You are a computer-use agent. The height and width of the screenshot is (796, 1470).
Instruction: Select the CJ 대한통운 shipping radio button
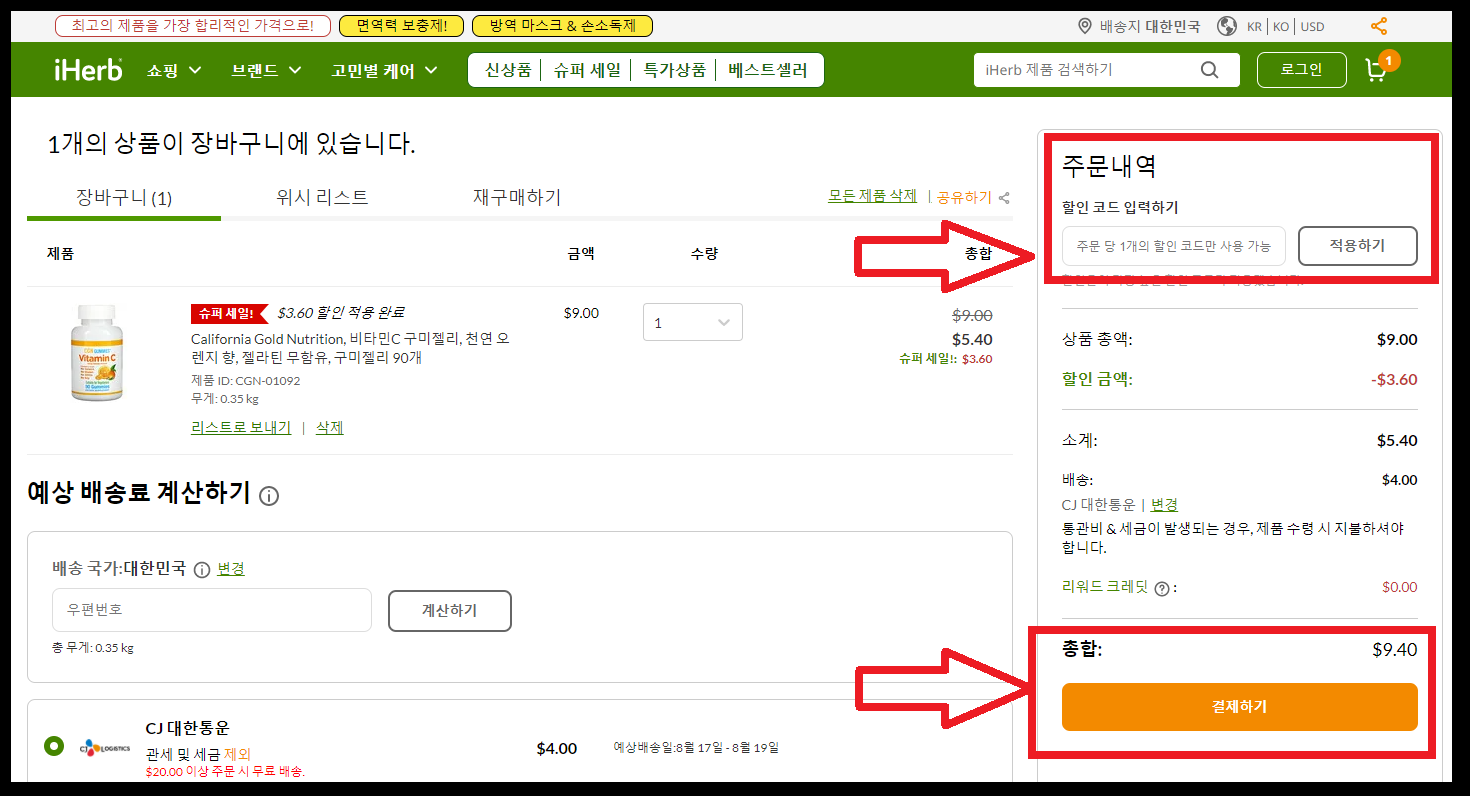click(54, 746)
